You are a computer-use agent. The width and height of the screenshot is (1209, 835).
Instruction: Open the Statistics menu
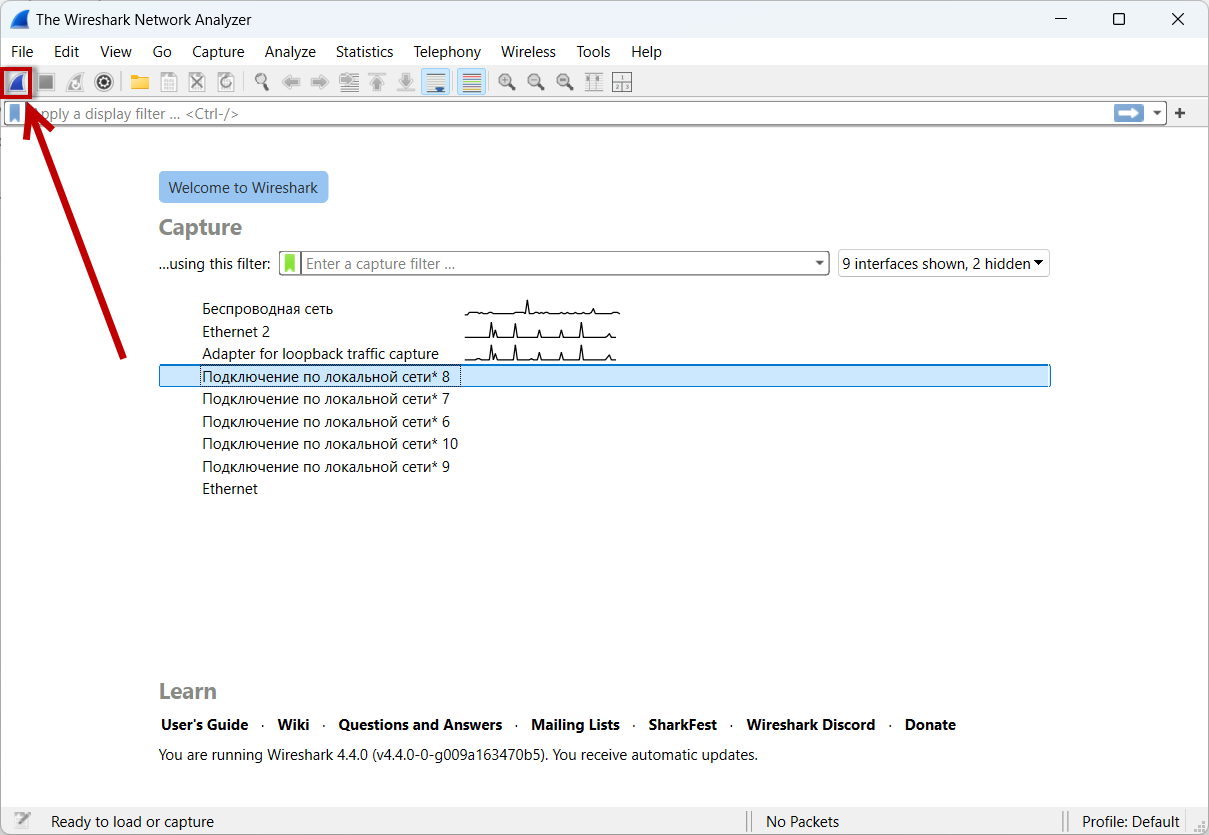pyautogui.click(x=364, y=52)
